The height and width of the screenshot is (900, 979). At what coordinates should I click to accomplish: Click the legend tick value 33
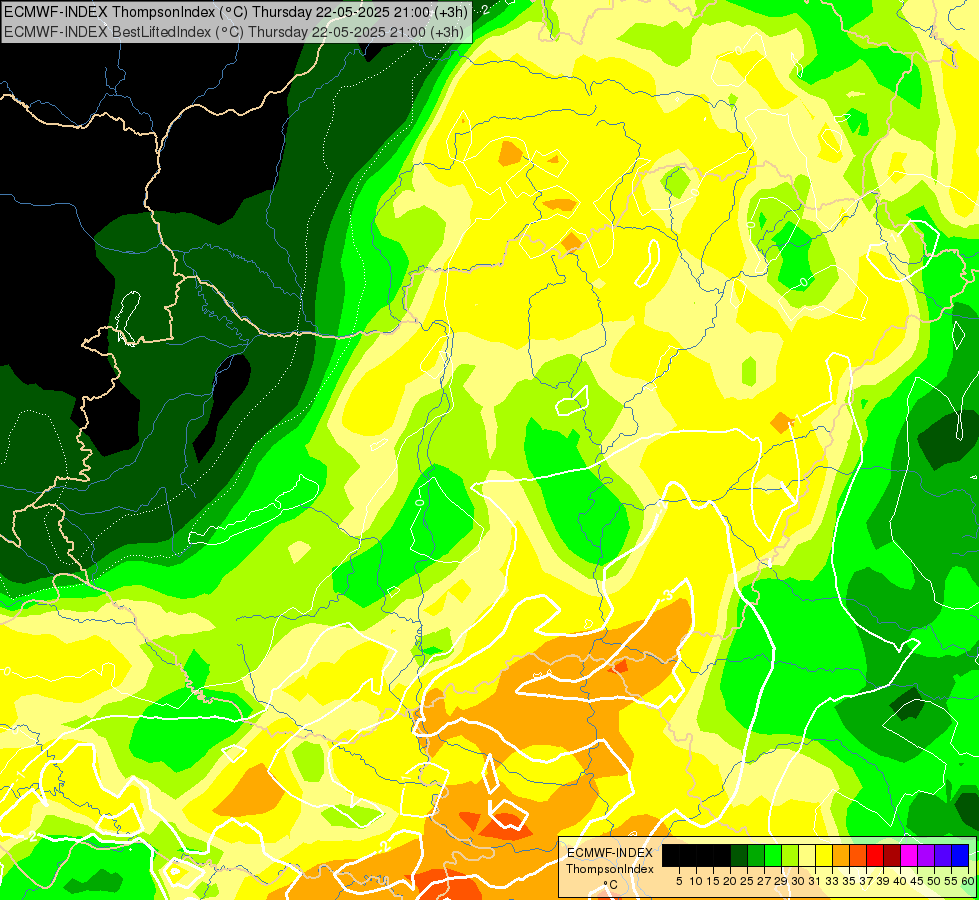(832, 881)
